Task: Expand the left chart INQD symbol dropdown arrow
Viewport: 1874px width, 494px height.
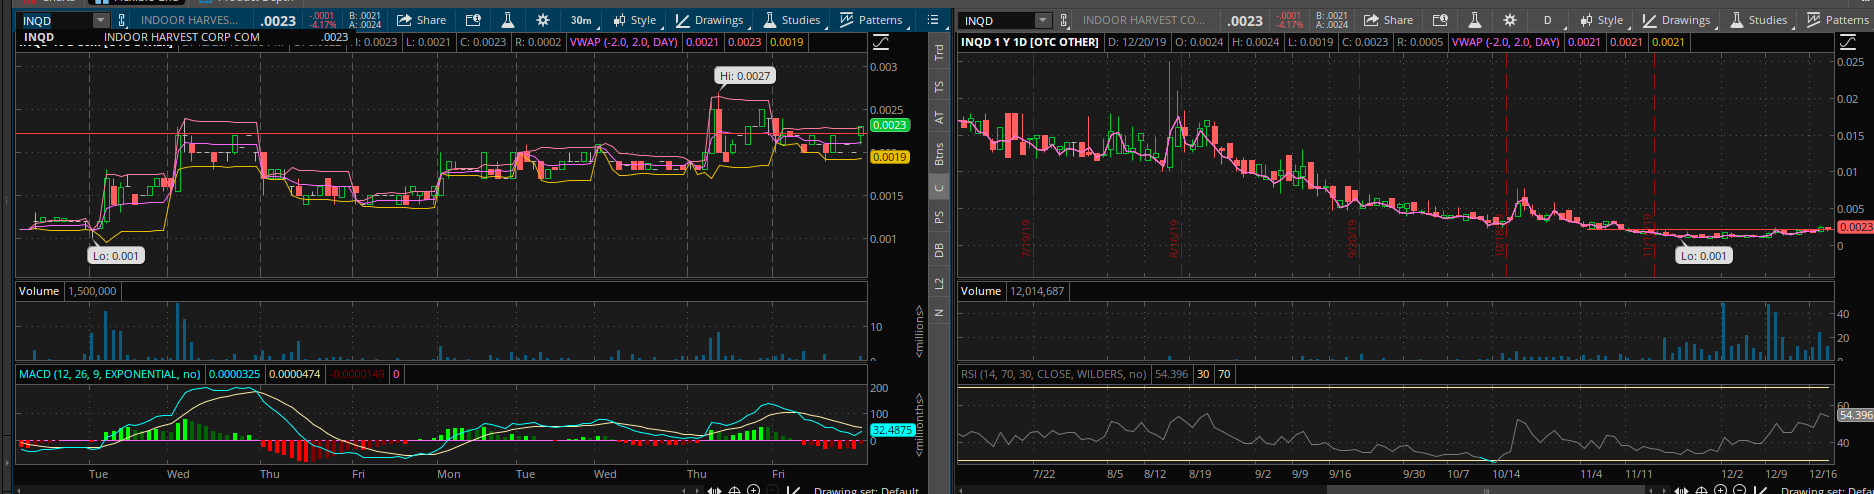Action: tap(100, 20)
